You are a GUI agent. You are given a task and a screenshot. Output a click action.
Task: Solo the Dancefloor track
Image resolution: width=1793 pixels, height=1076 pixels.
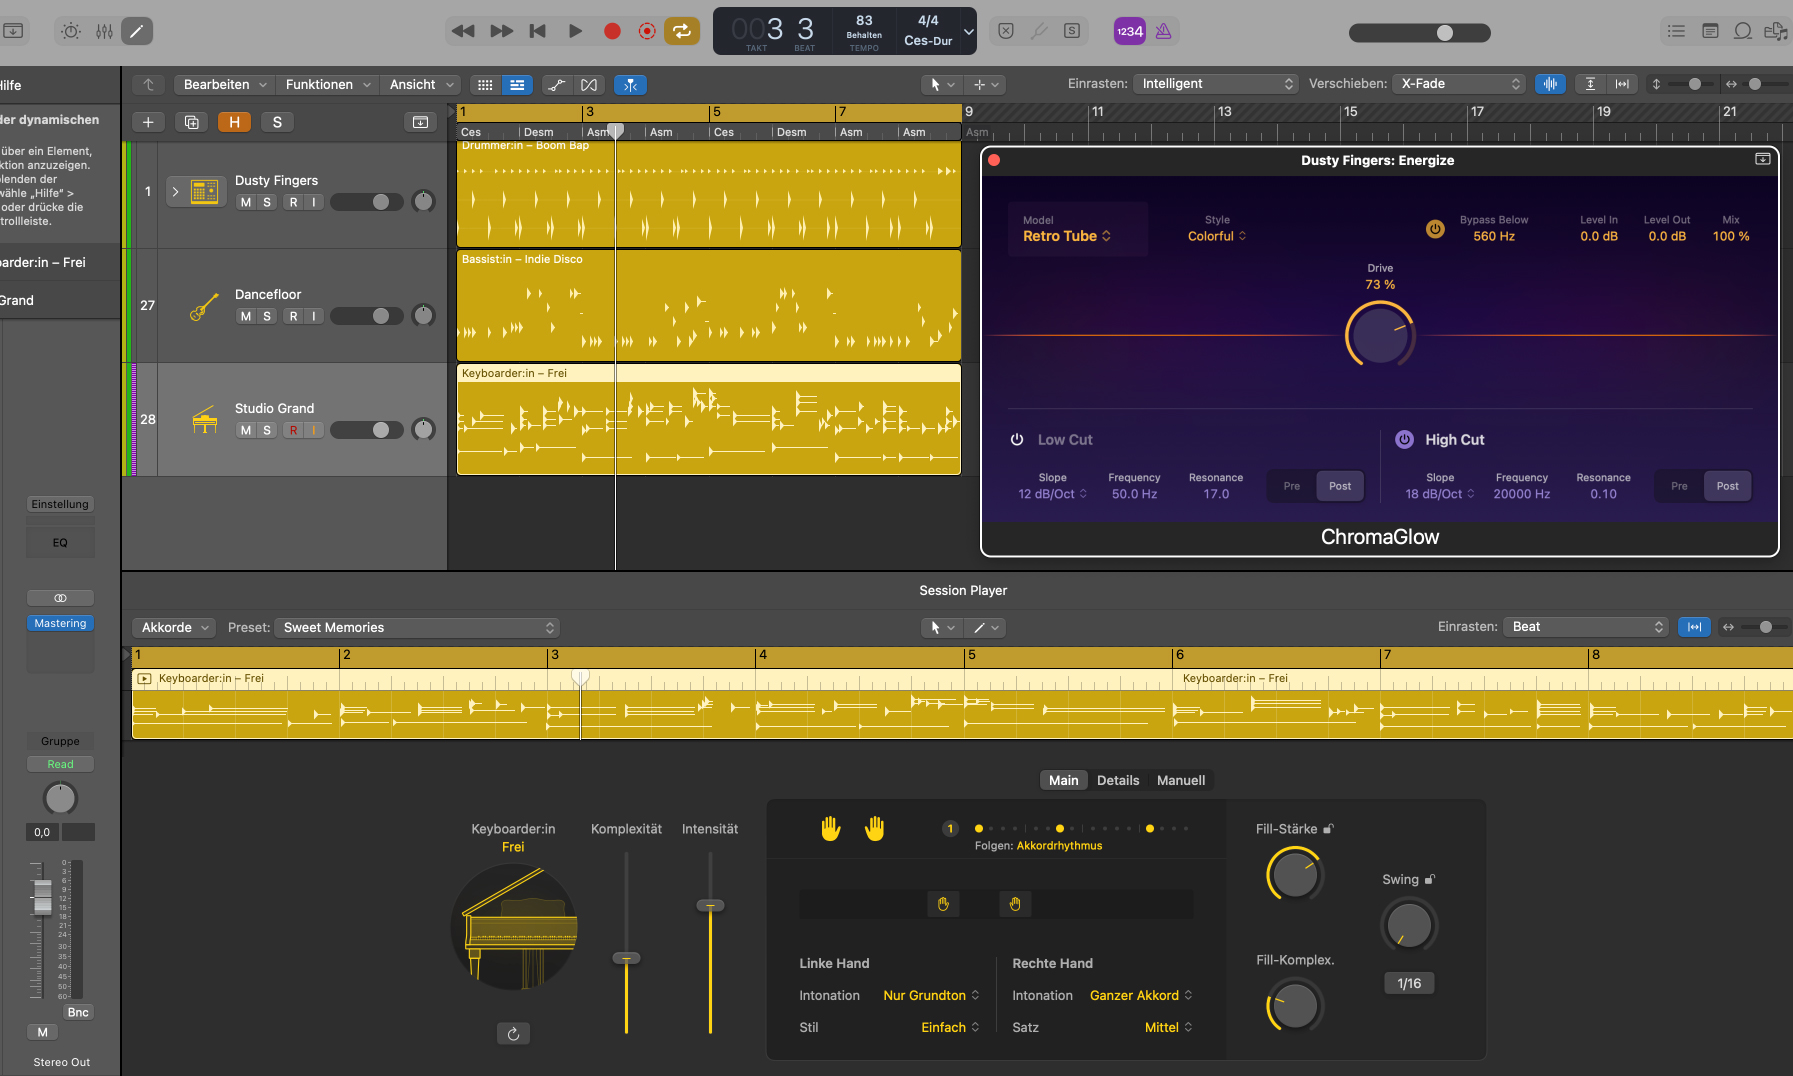pos(266,315)
